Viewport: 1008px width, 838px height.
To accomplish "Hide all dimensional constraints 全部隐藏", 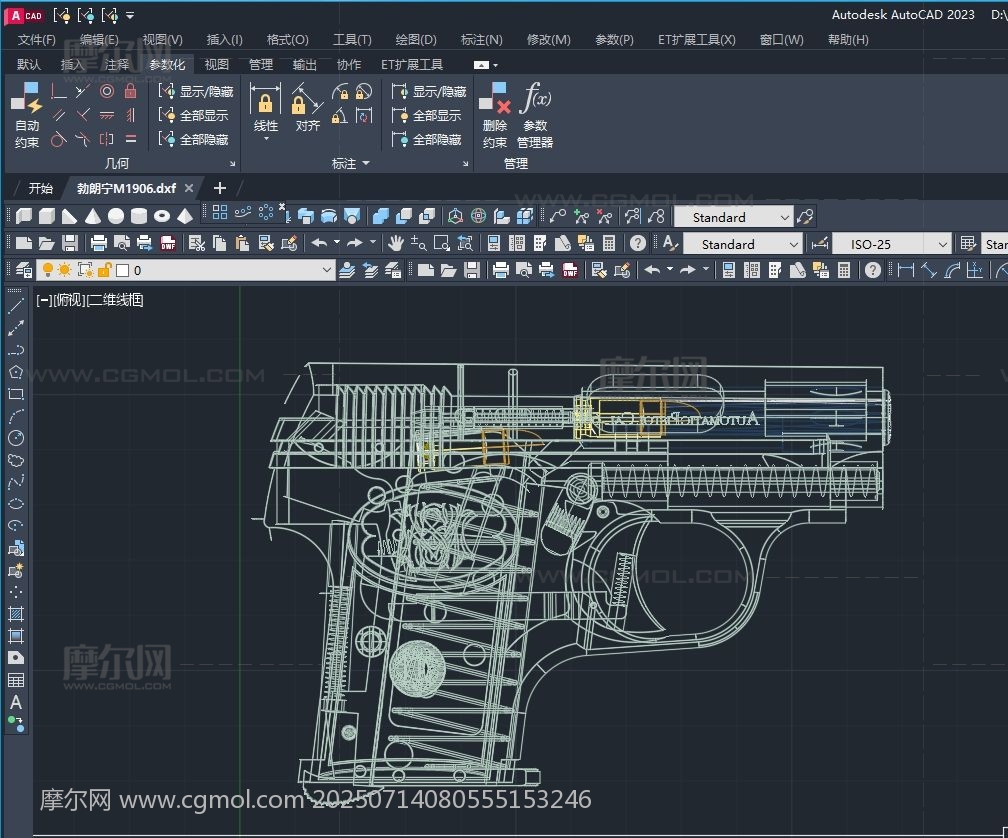I will (426, 139).
